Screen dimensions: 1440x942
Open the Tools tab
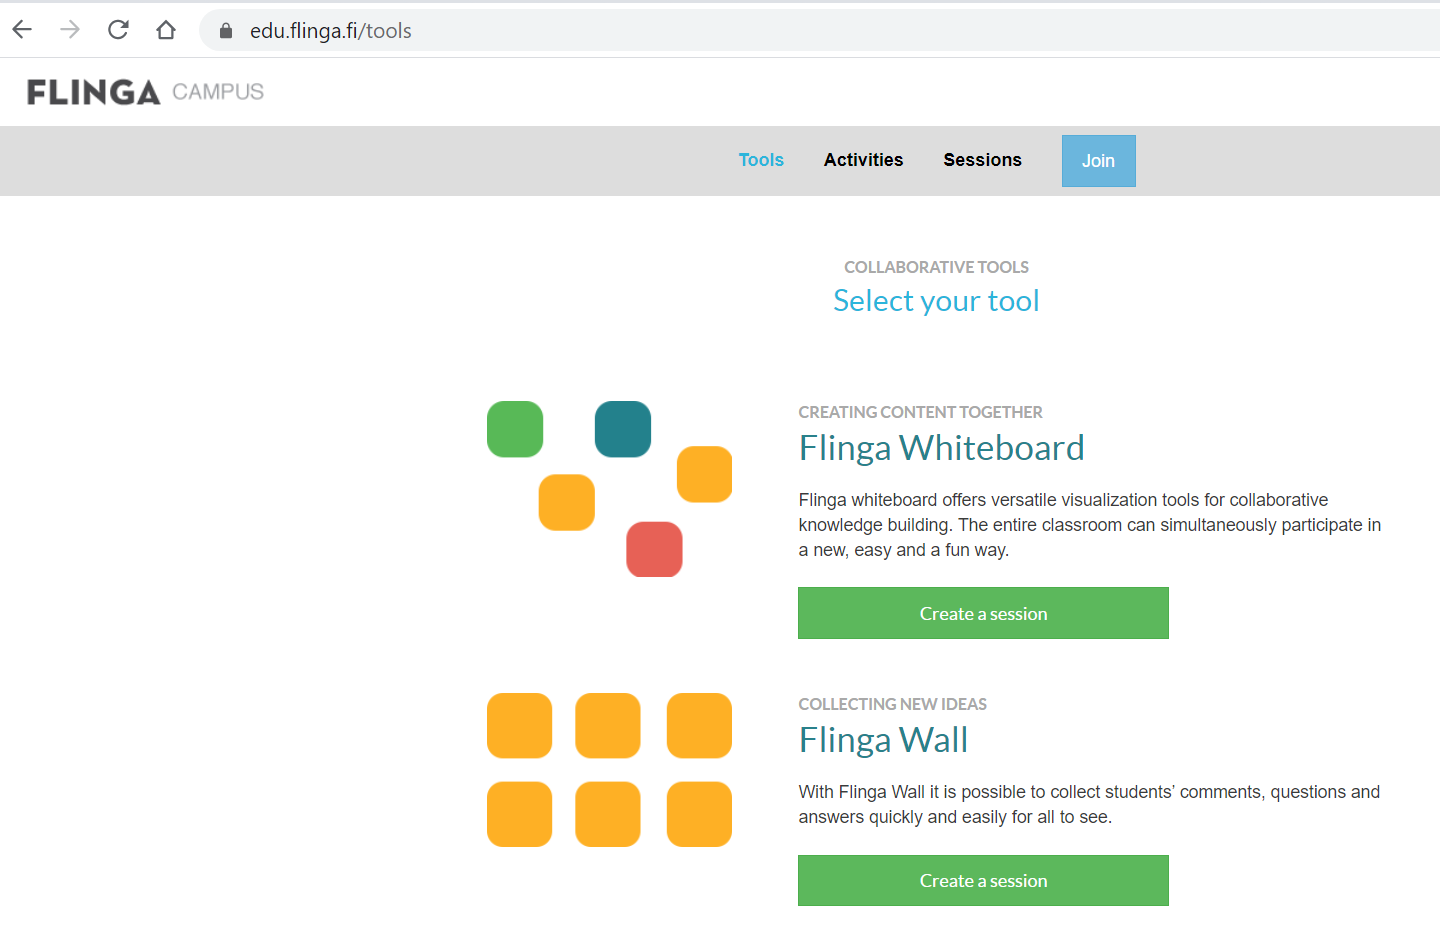pos(761,160)
